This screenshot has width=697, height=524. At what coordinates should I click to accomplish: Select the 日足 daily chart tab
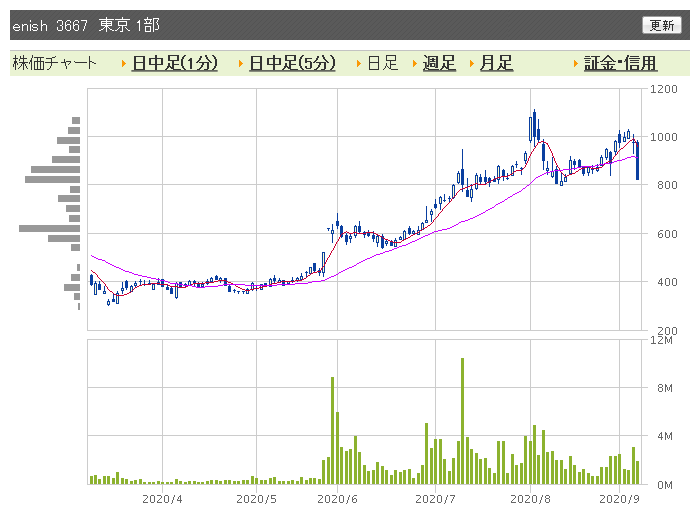382,63
